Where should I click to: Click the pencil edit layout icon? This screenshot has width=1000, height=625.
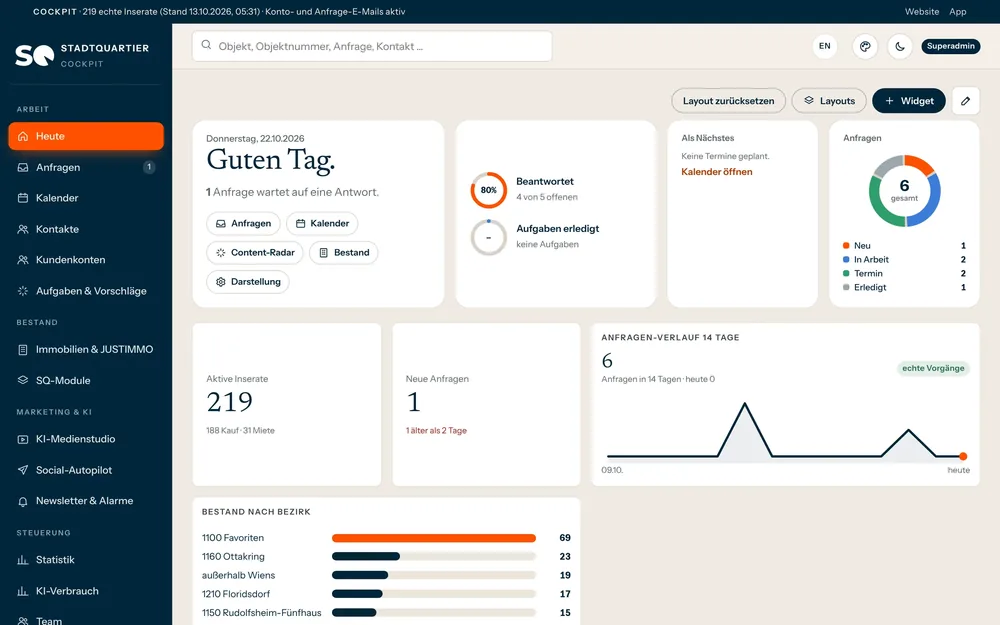click(x=966, y=101)
